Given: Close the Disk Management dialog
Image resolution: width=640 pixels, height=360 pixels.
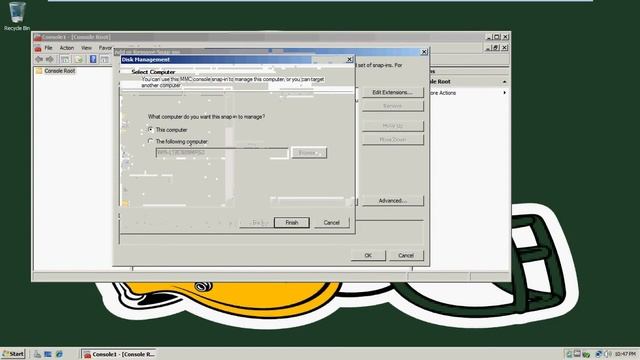Looking at the screenshot, I should pyautogui.click(x=349, y=60).
